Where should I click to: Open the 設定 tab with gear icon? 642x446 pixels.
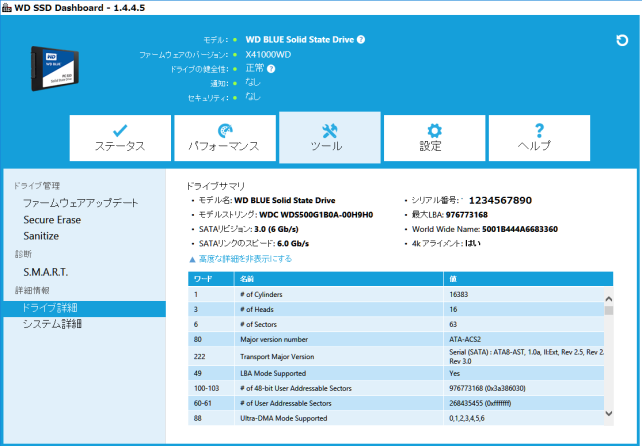pyautogui.click(x=434, y=138)
